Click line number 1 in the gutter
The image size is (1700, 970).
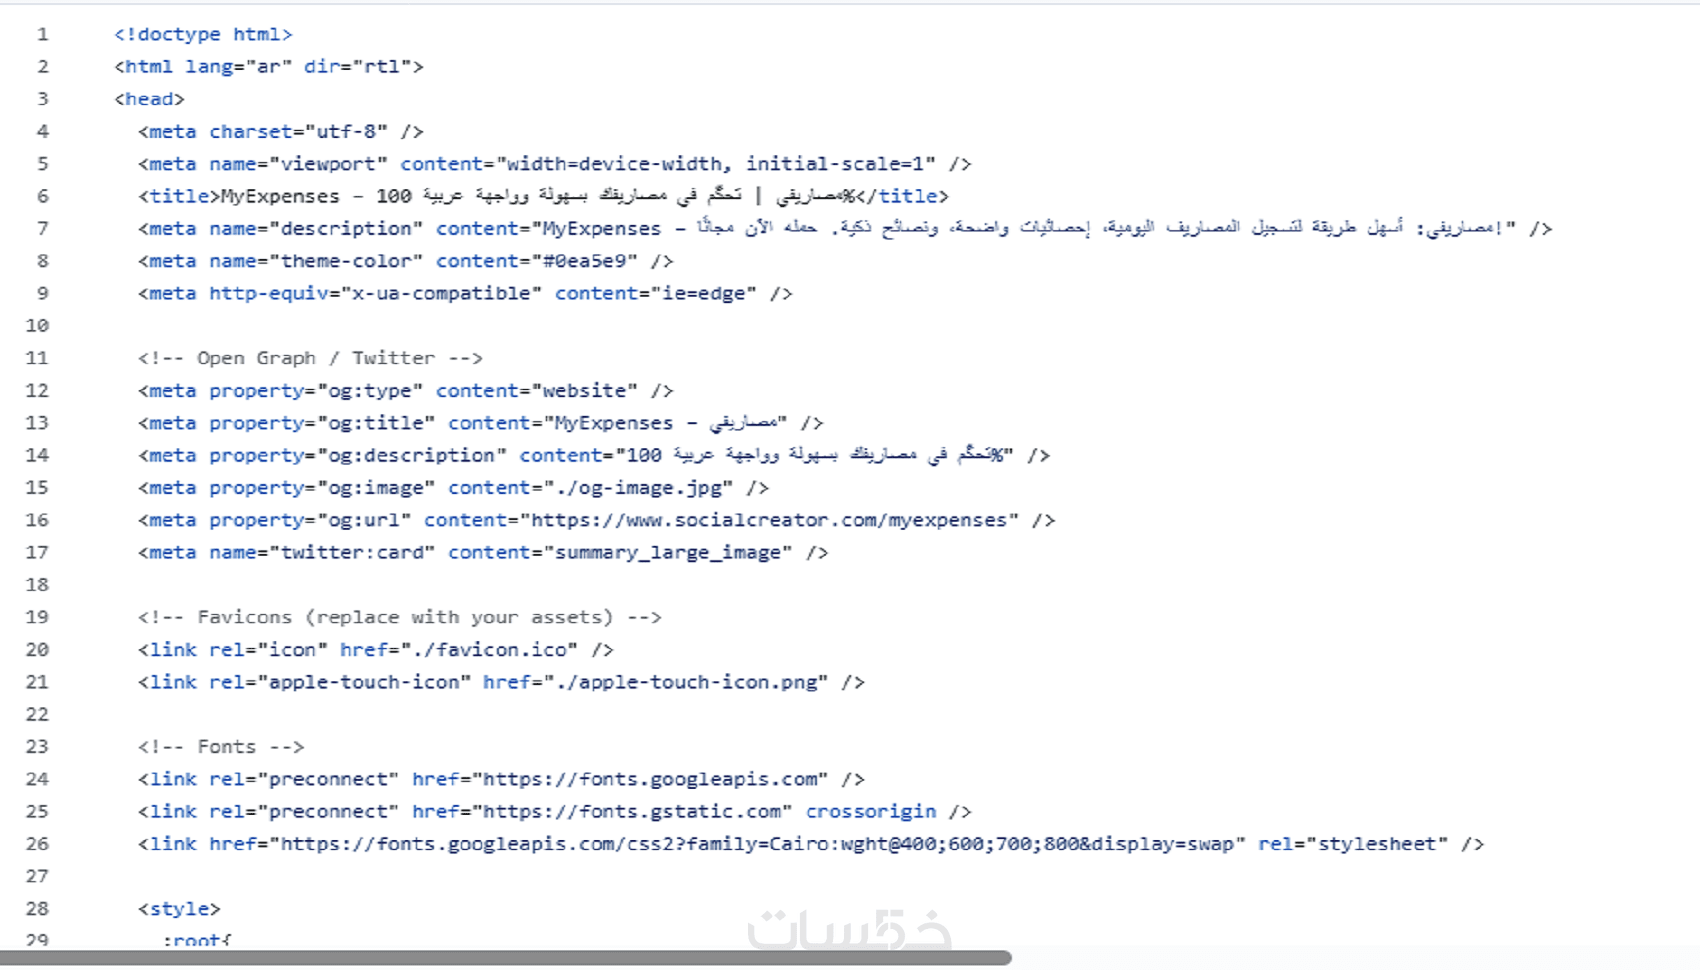(43, 34)
